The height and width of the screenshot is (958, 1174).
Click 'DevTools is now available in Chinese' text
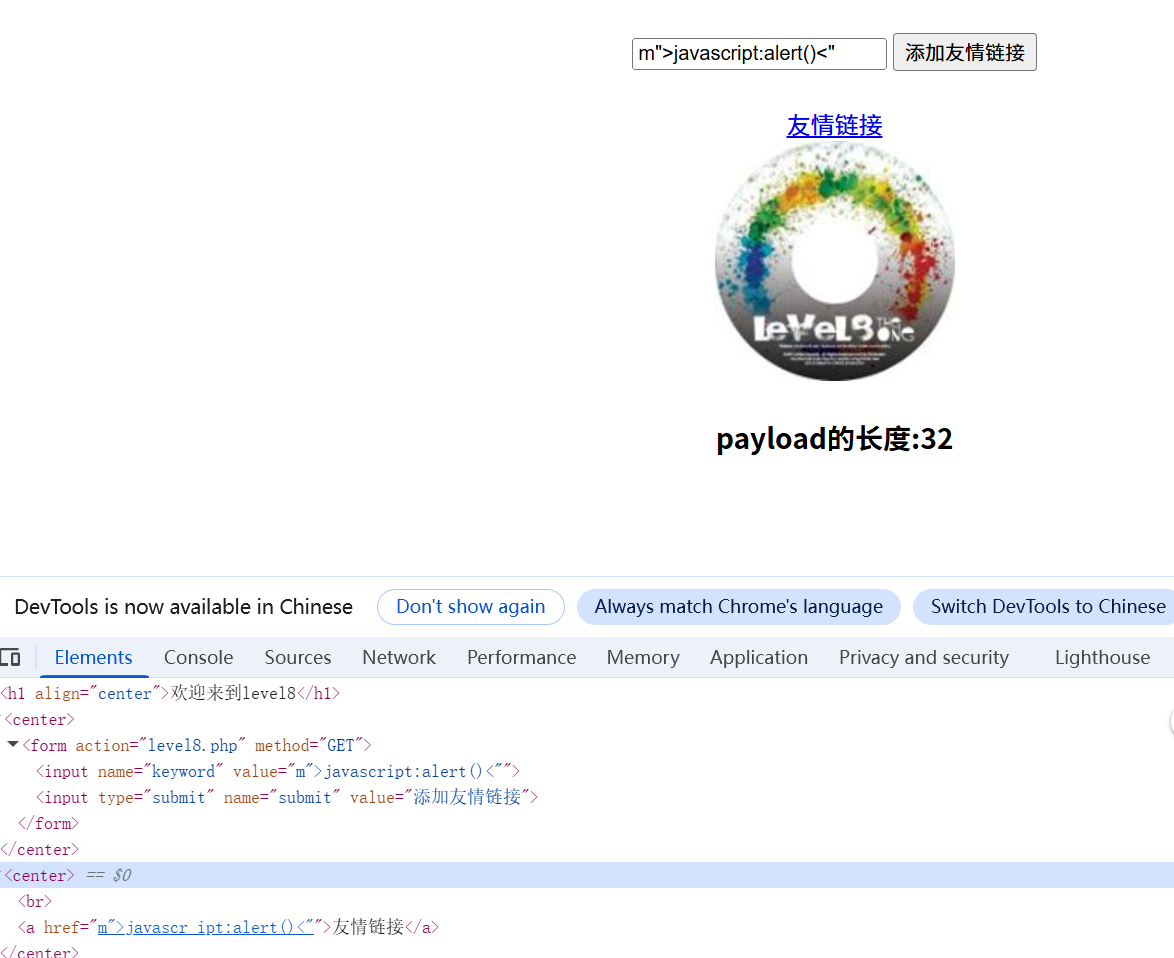183,606
